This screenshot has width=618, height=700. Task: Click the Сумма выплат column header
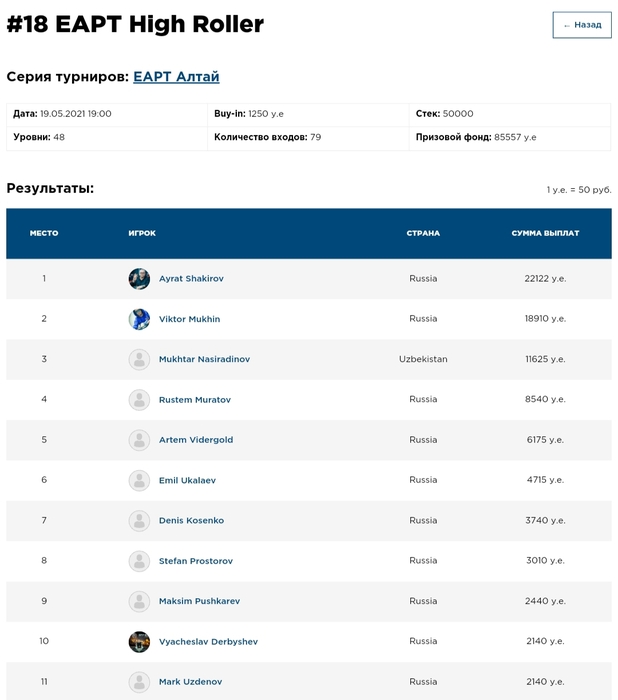pyautogui.click(x=545, y=233)
